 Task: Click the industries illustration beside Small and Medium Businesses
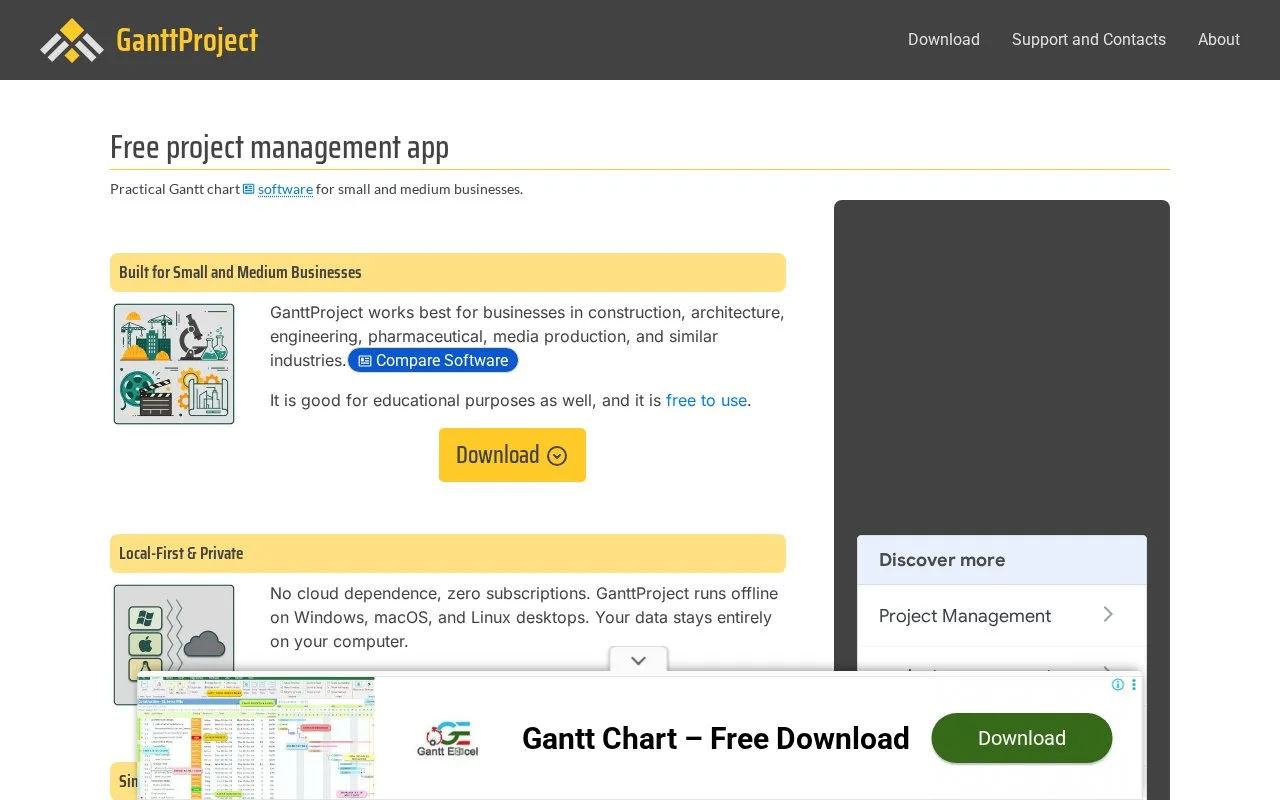[174, 364]
